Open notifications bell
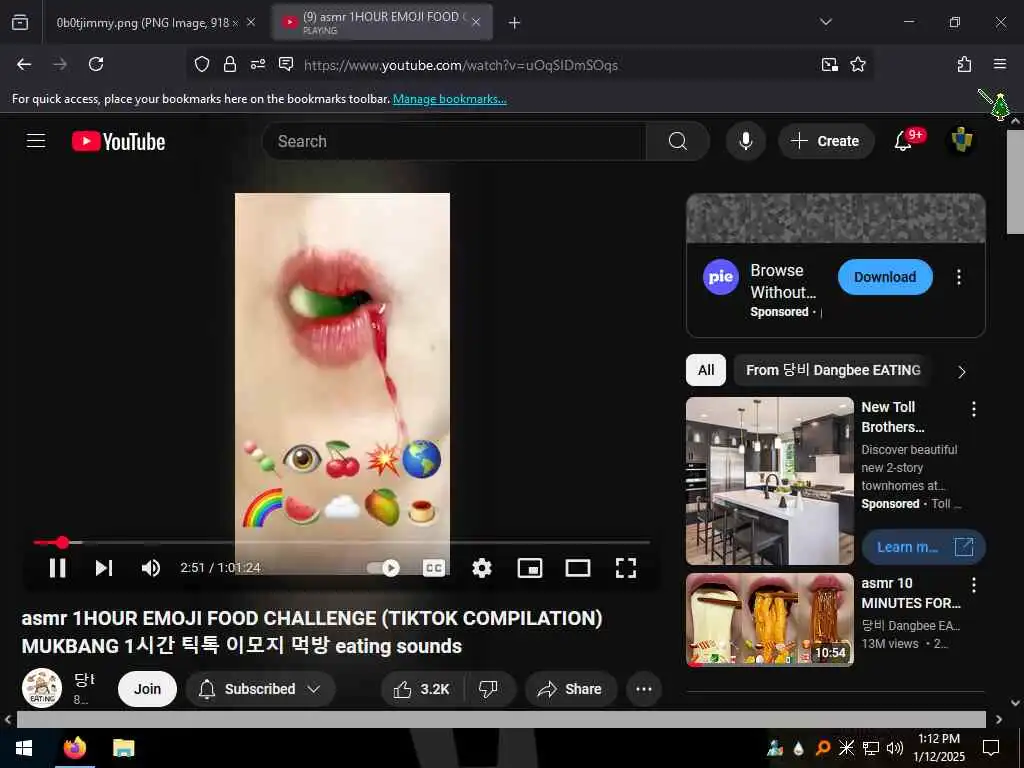The width and height of the screenshot is (1024, 768). pyautogui.click(x=903, y=140)
